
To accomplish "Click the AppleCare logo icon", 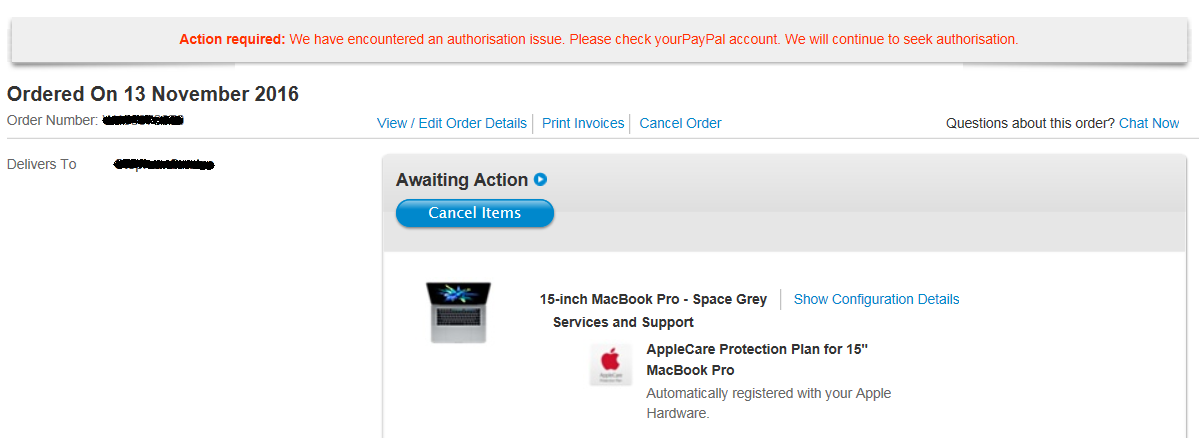I will point(610,364).
